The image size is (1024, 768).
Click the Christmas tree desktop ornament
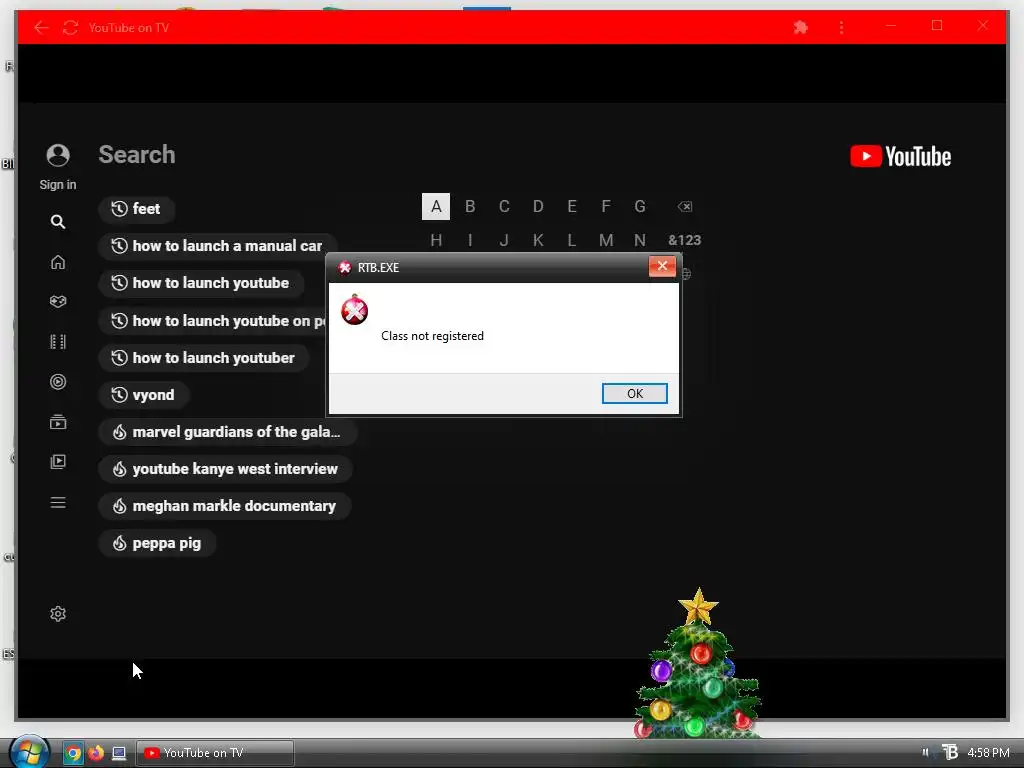click(x=697, y=664)
